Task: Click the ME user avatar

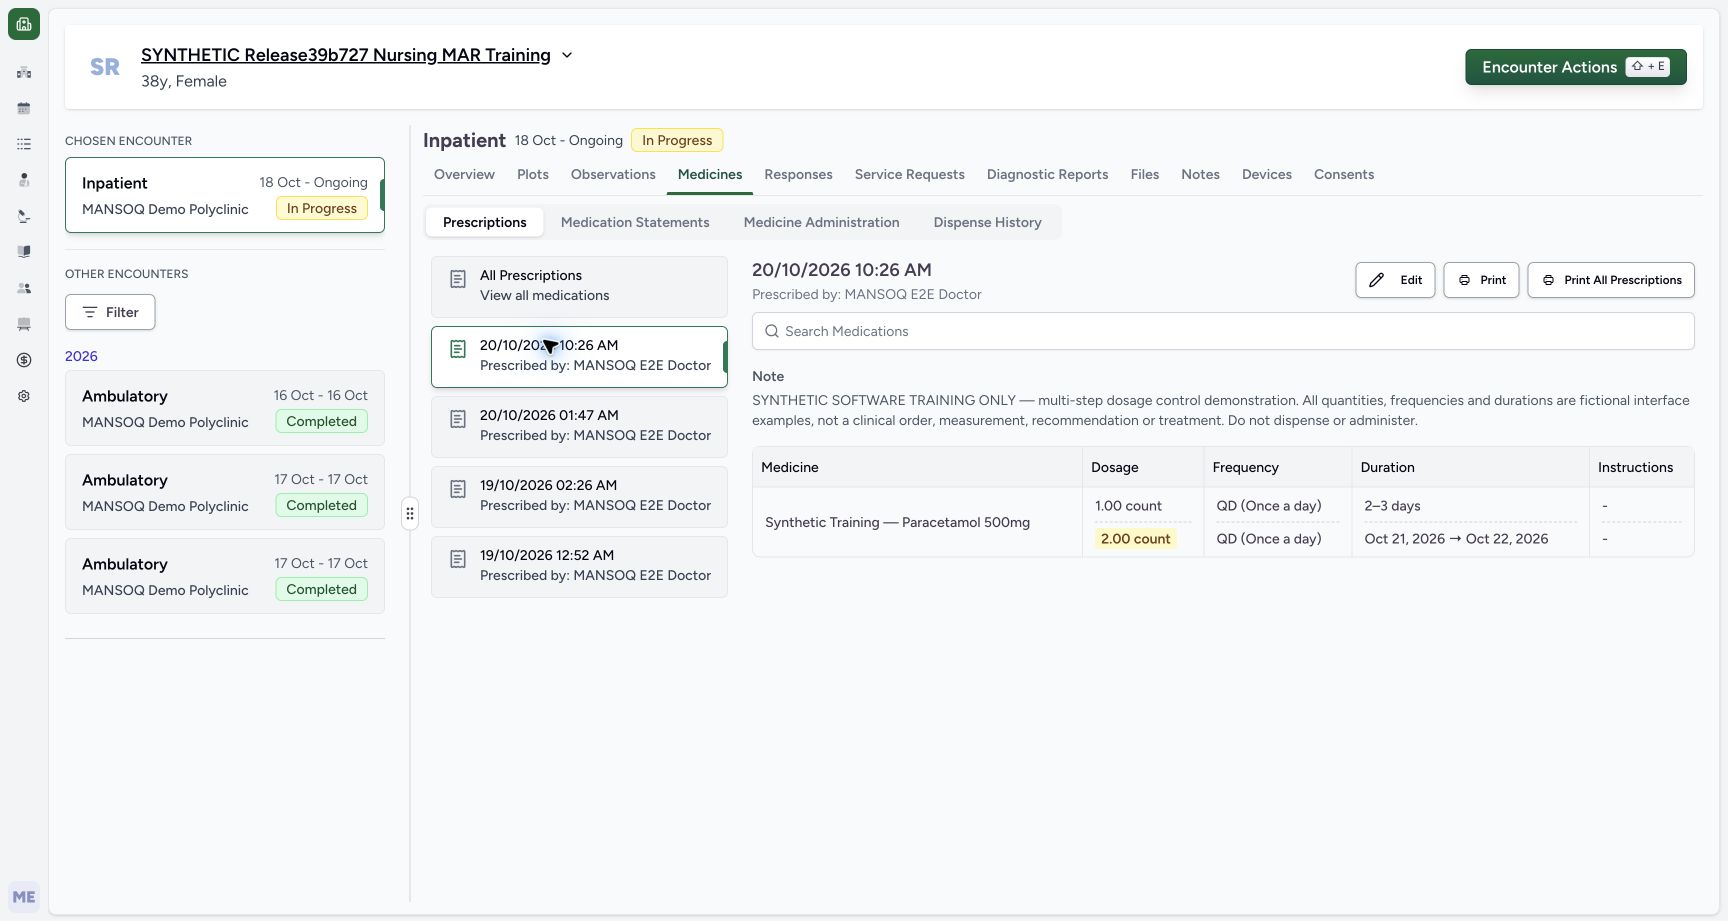Action: [24, 897]
